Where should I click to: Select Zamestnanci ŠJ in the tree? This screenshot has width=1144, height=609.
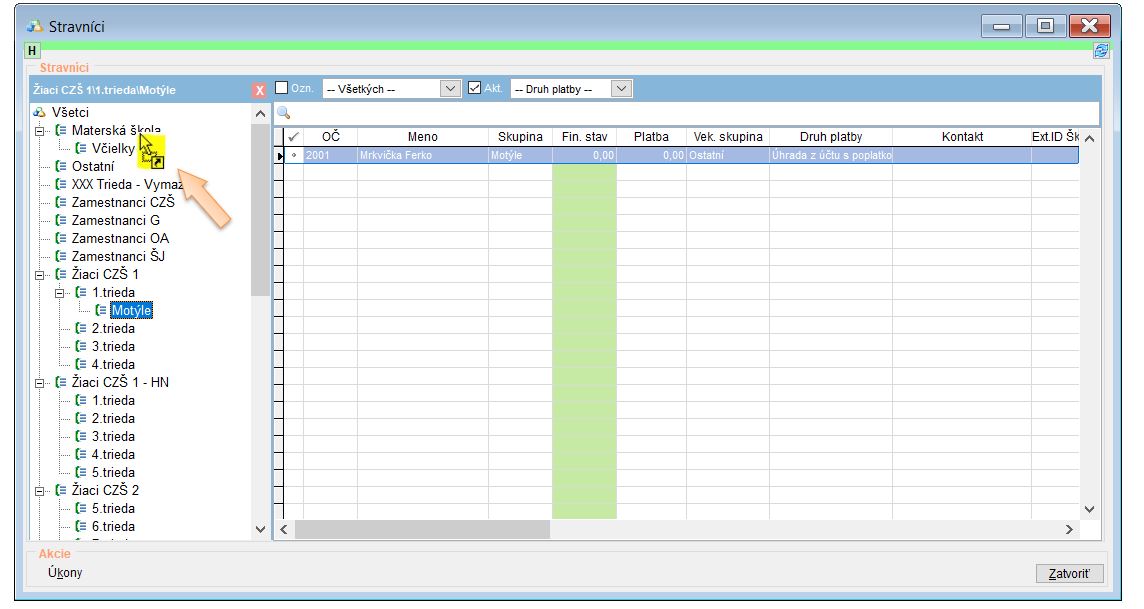[118, 256]
